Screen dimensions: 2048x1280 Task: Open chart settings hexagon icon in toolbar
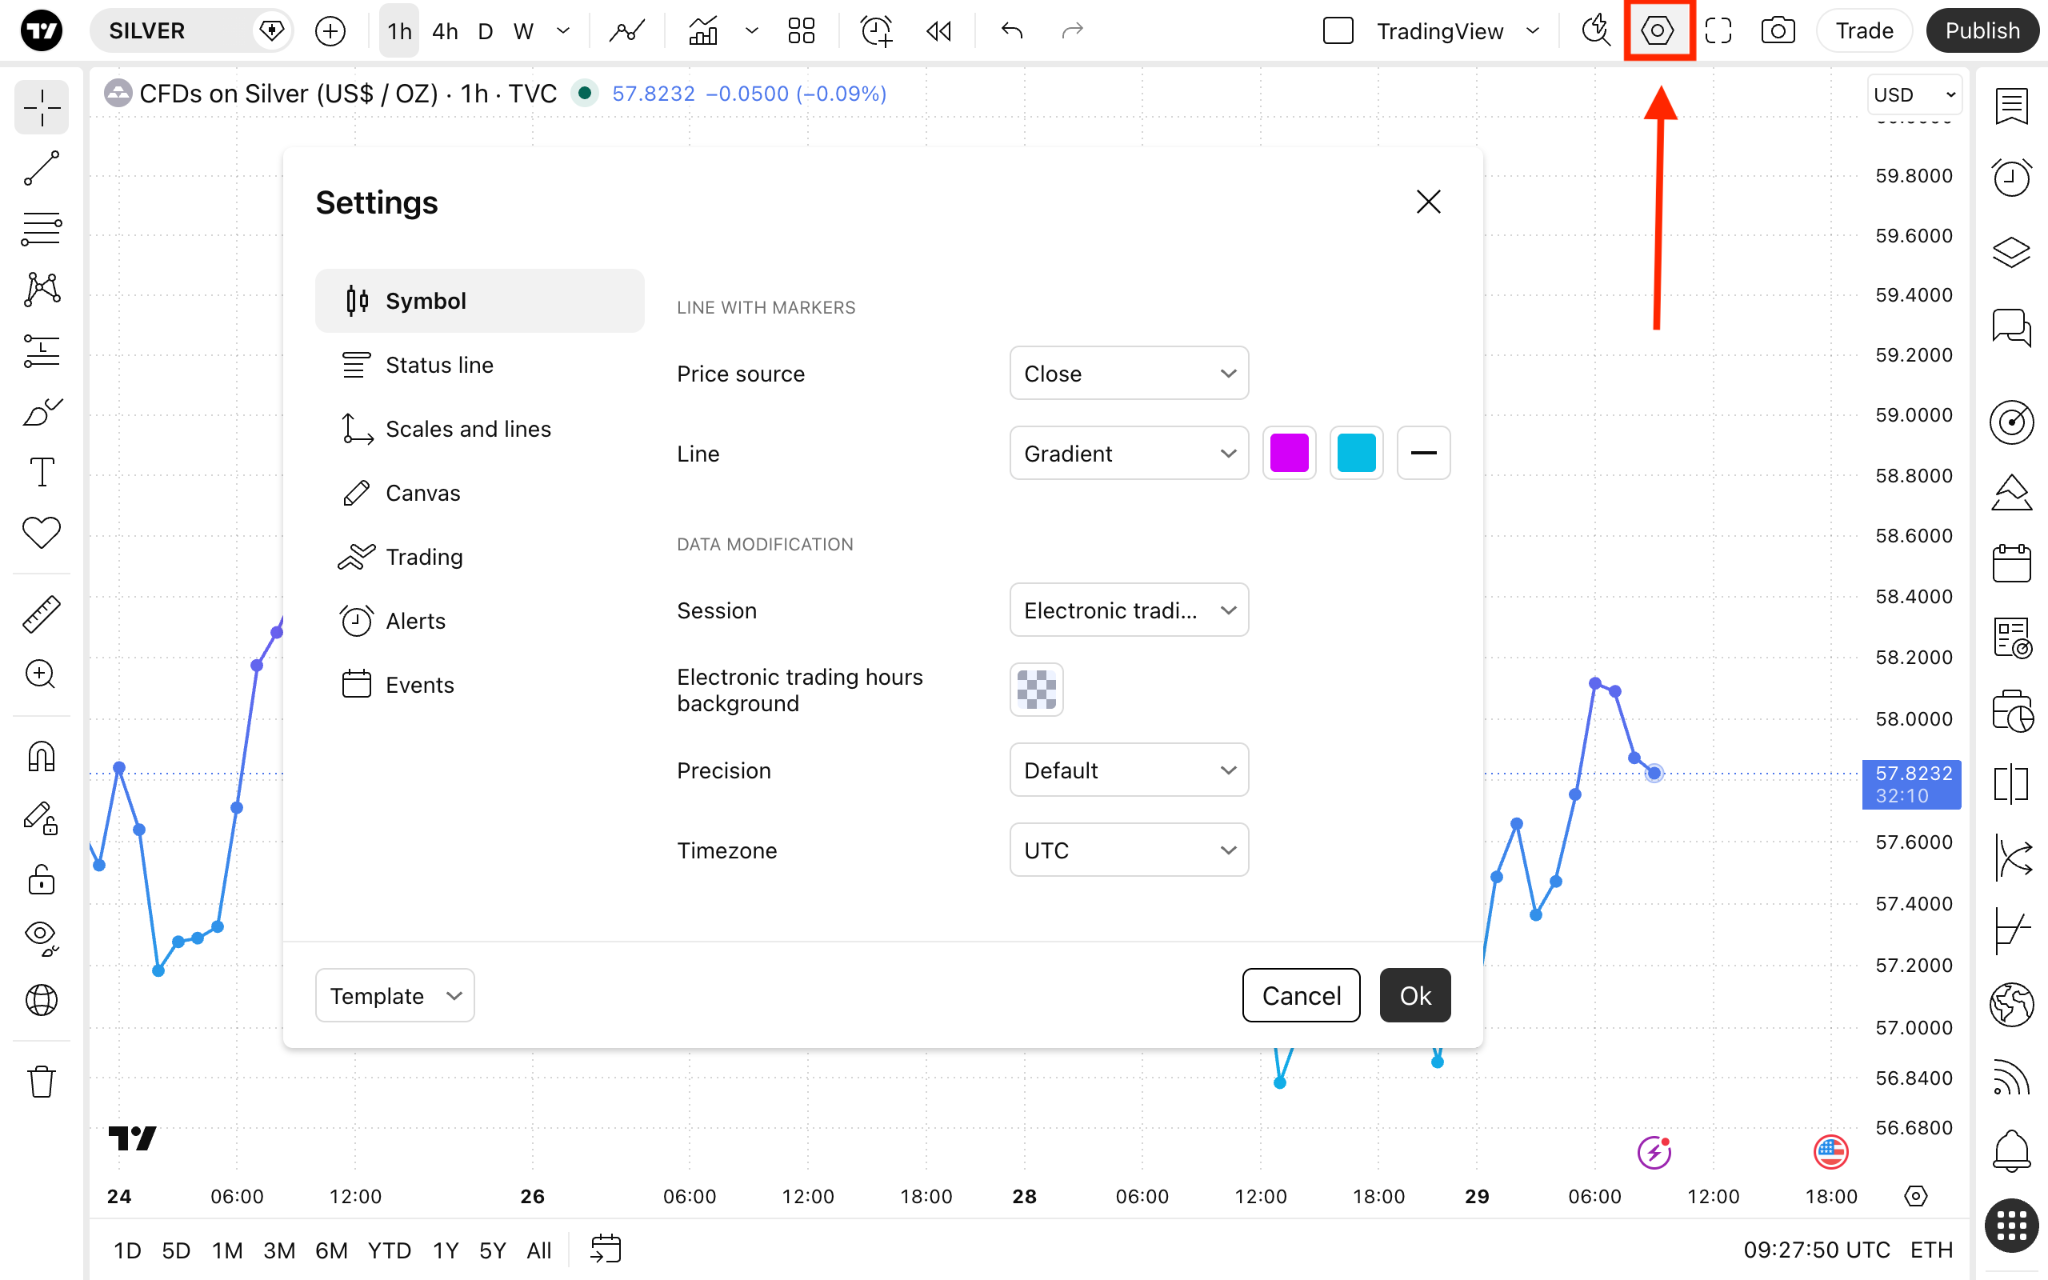1658,31
